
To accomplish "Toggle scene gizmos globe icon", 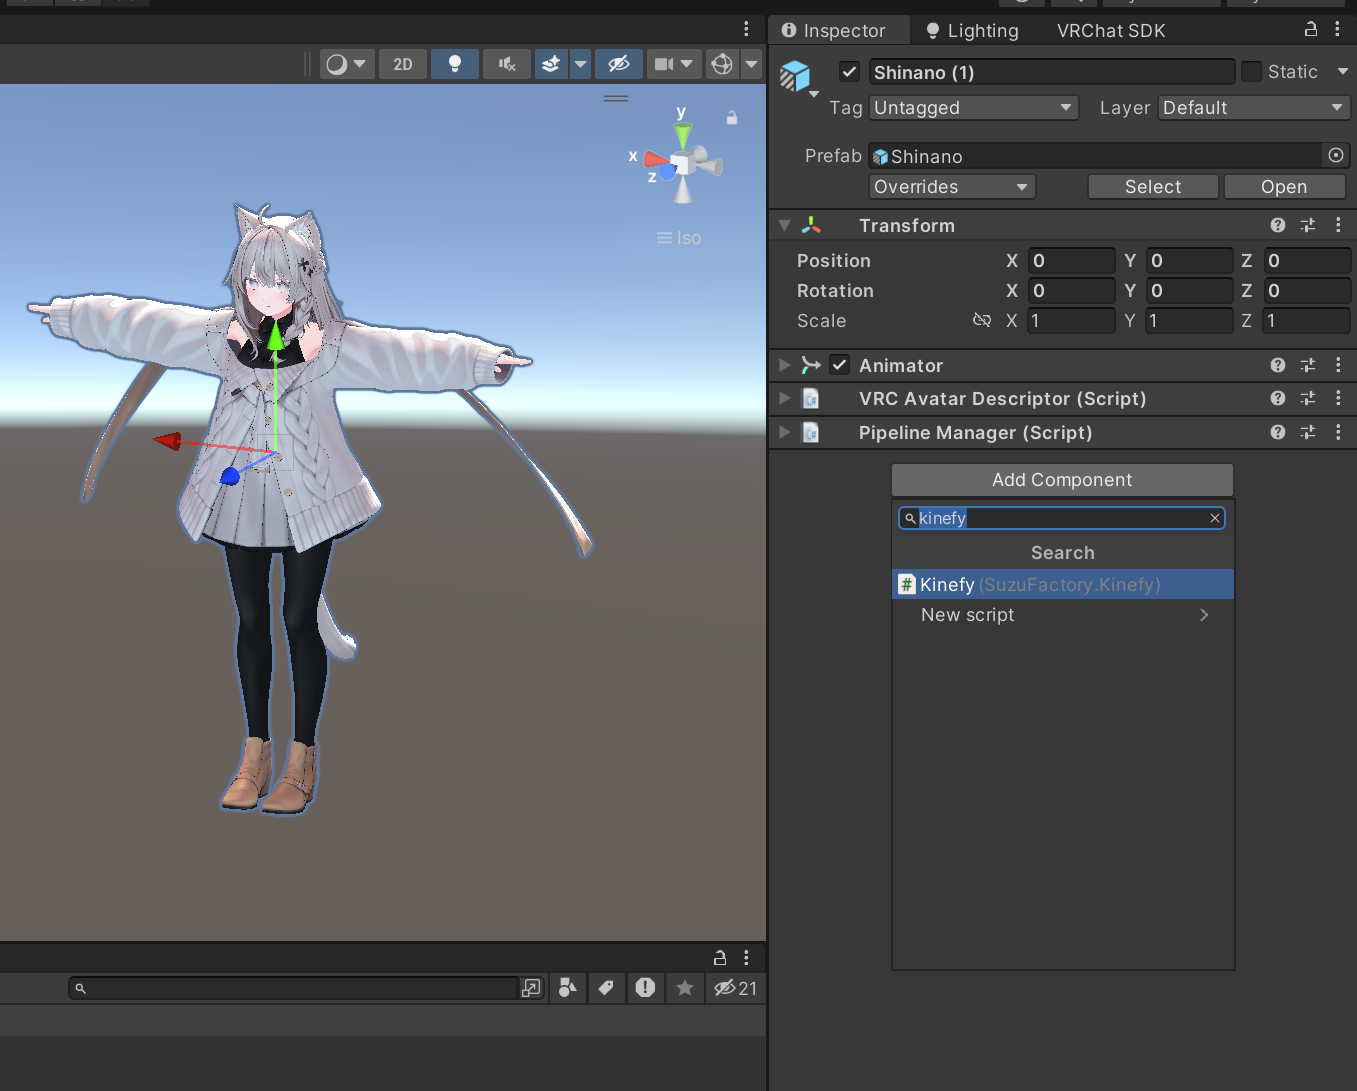I will click(x=722, y=64).
